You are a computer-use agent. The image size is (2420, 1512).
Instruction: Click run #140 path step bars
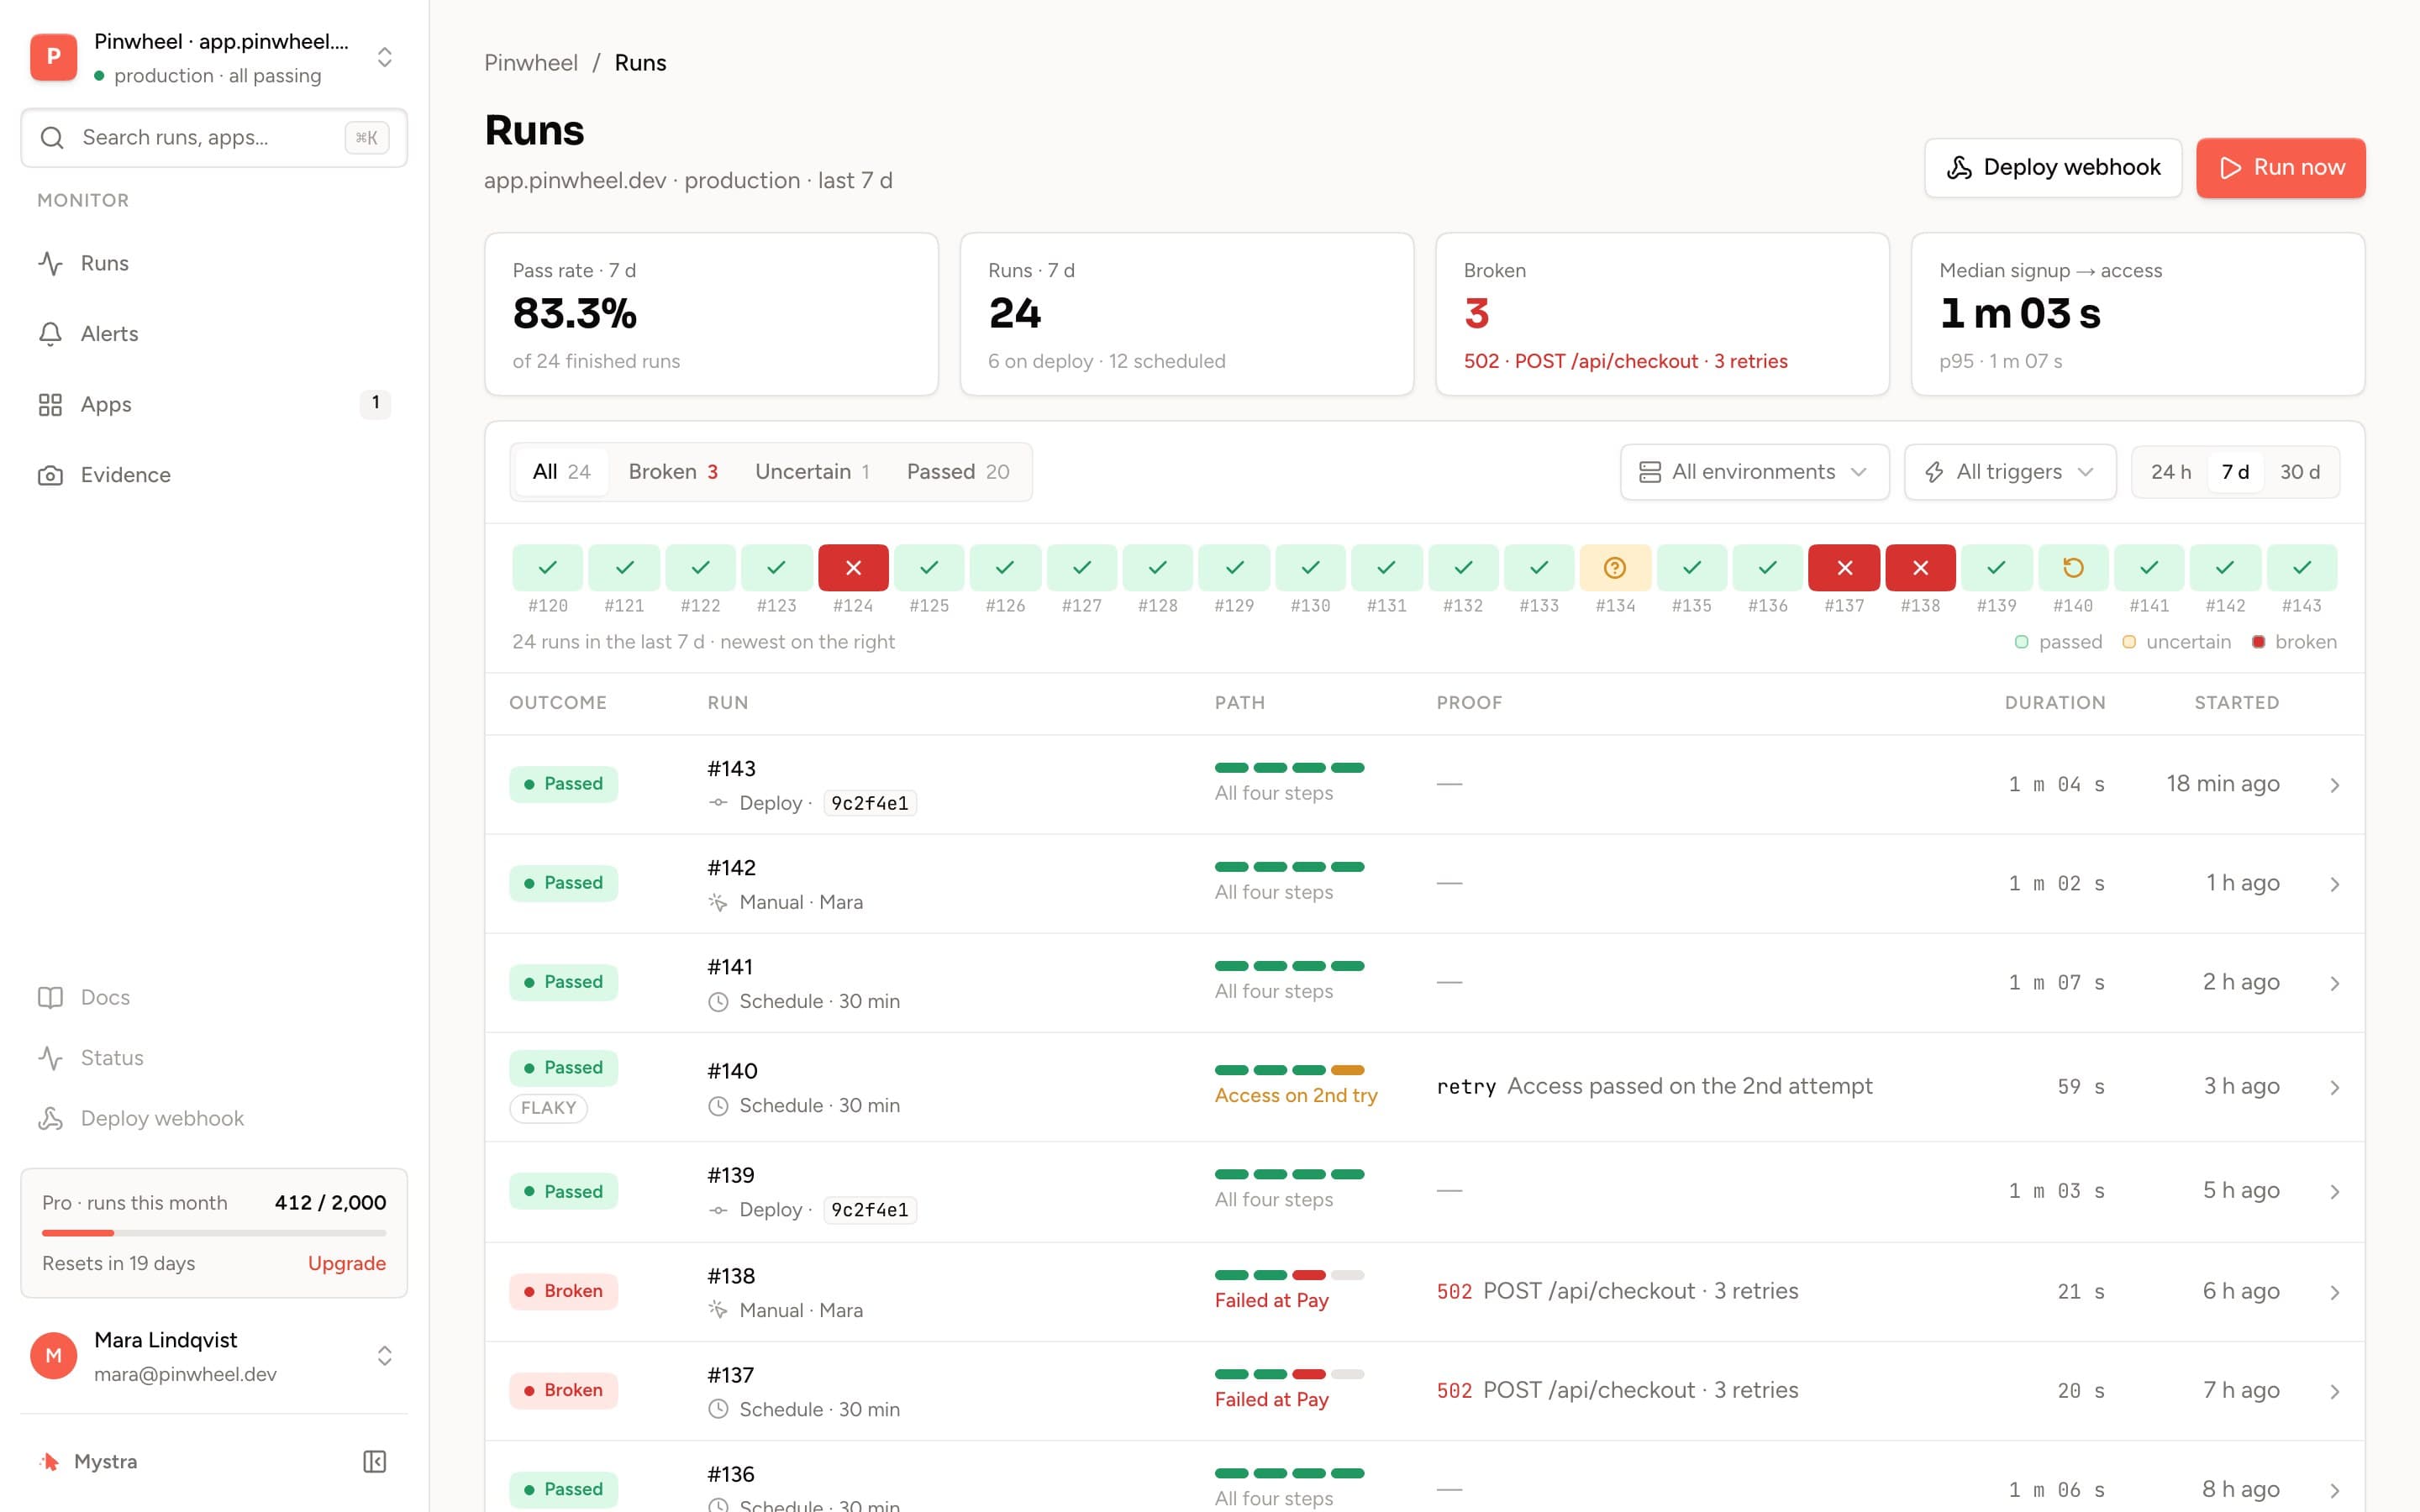click(x=1290, y=1070)
